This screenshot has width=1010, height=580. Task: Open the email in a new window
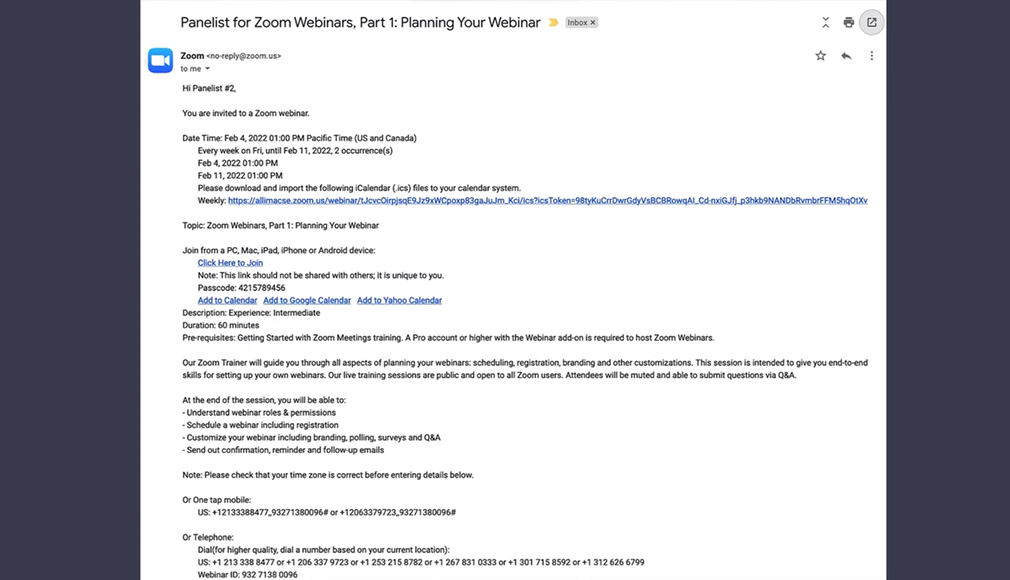tap(871, 22)
